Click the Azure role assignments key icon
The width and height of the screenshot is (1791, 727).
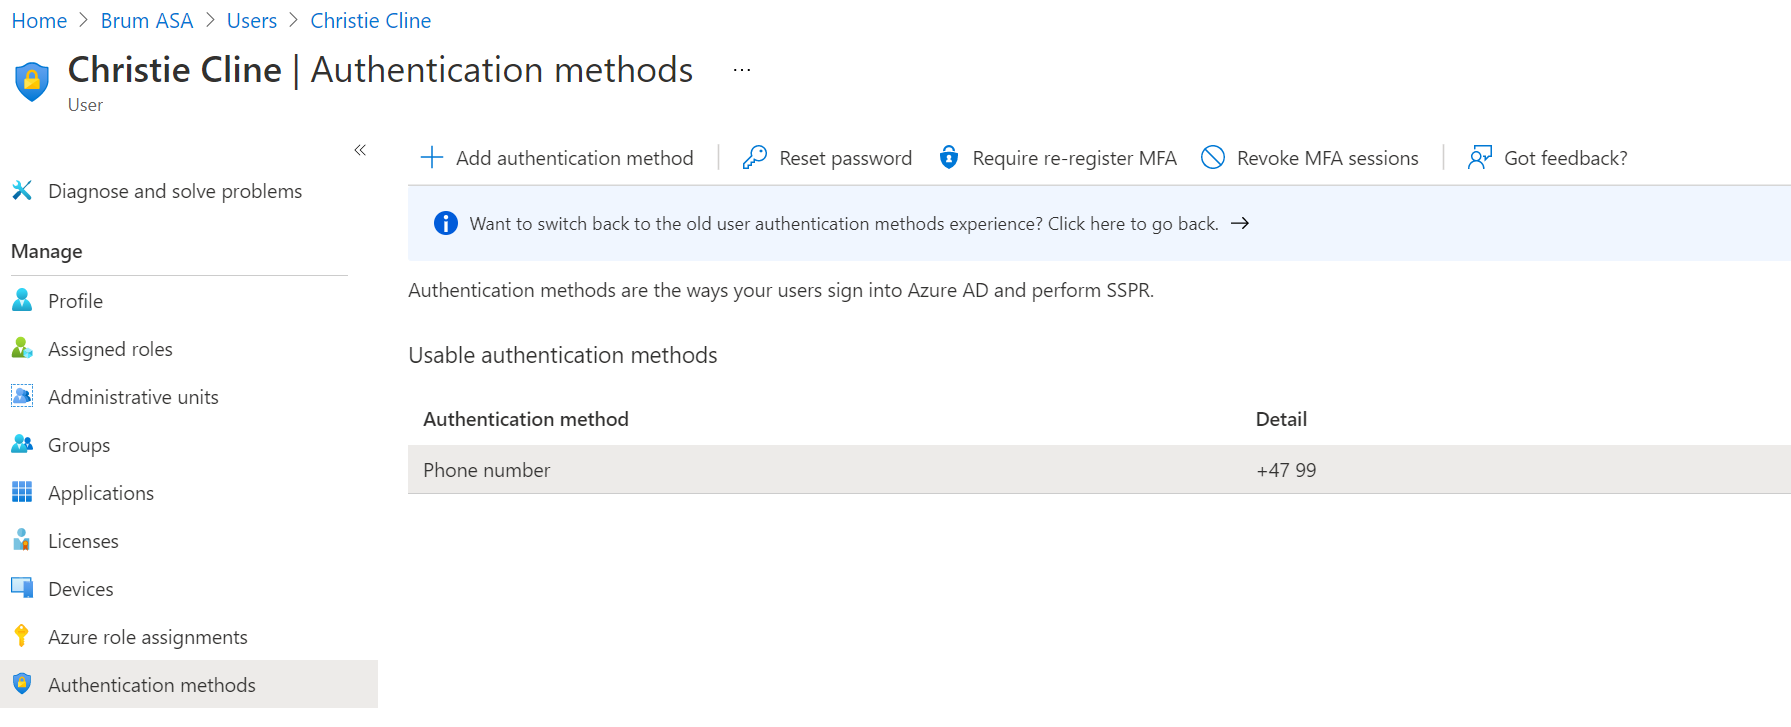pos(22,636)
